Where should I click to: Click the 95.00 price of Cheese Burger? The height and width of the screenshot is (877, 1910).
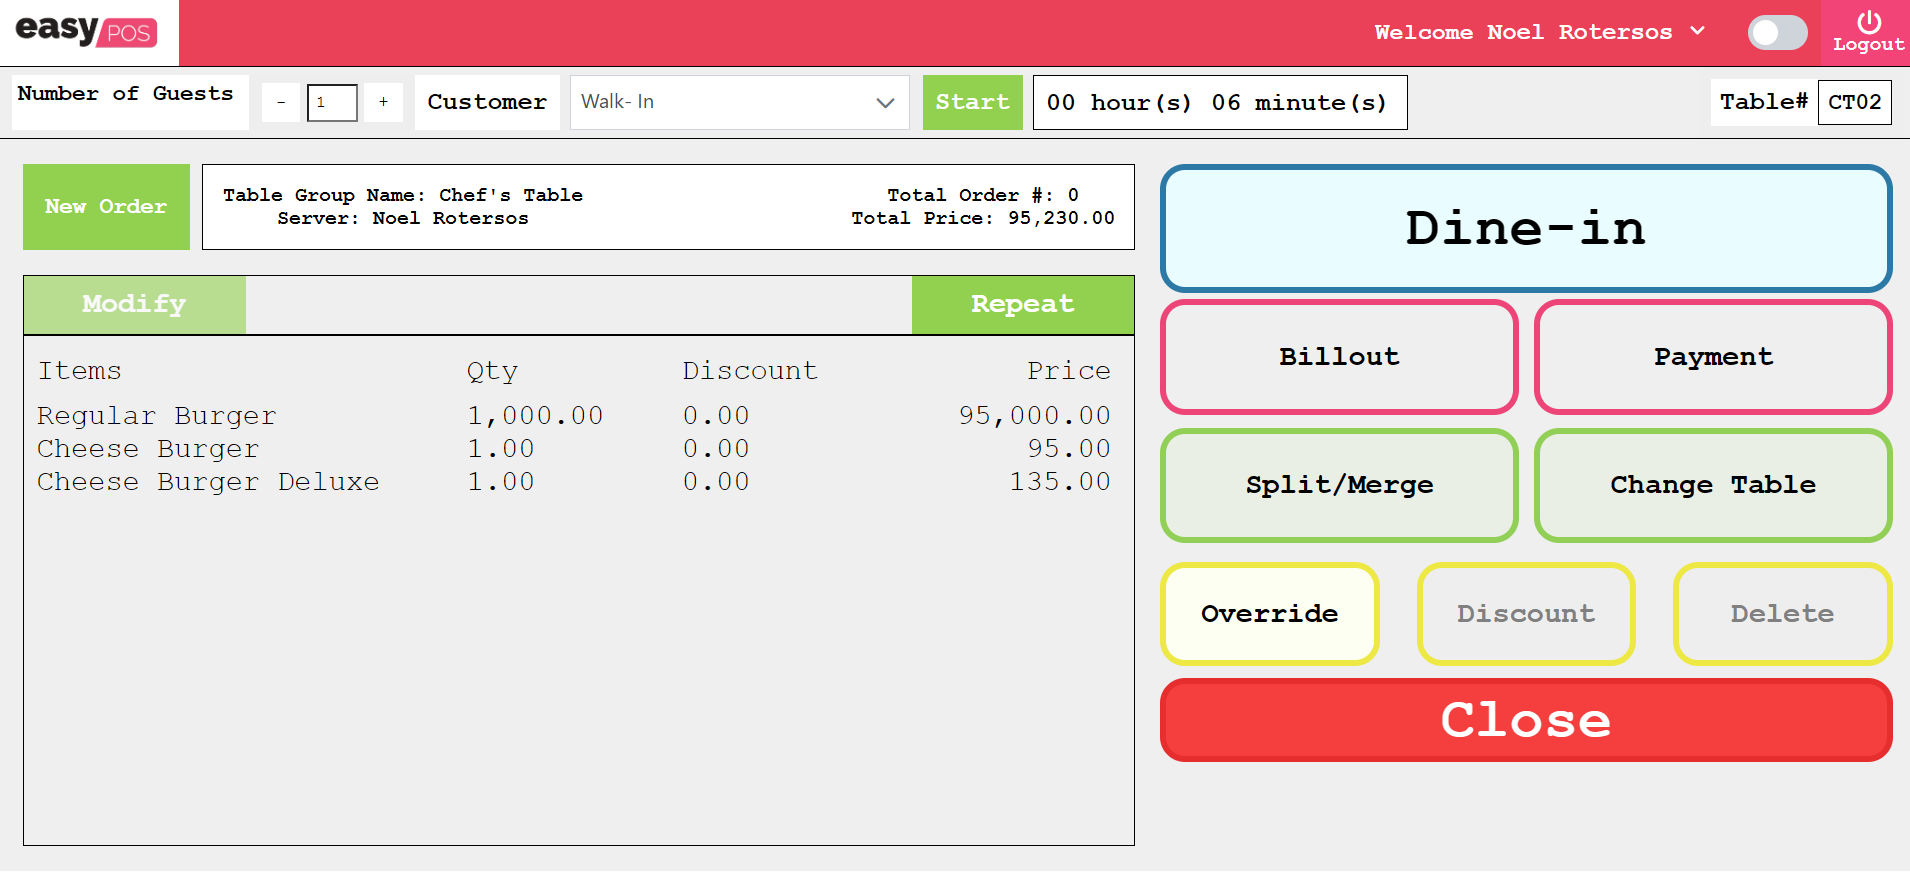coord(1069,449)
